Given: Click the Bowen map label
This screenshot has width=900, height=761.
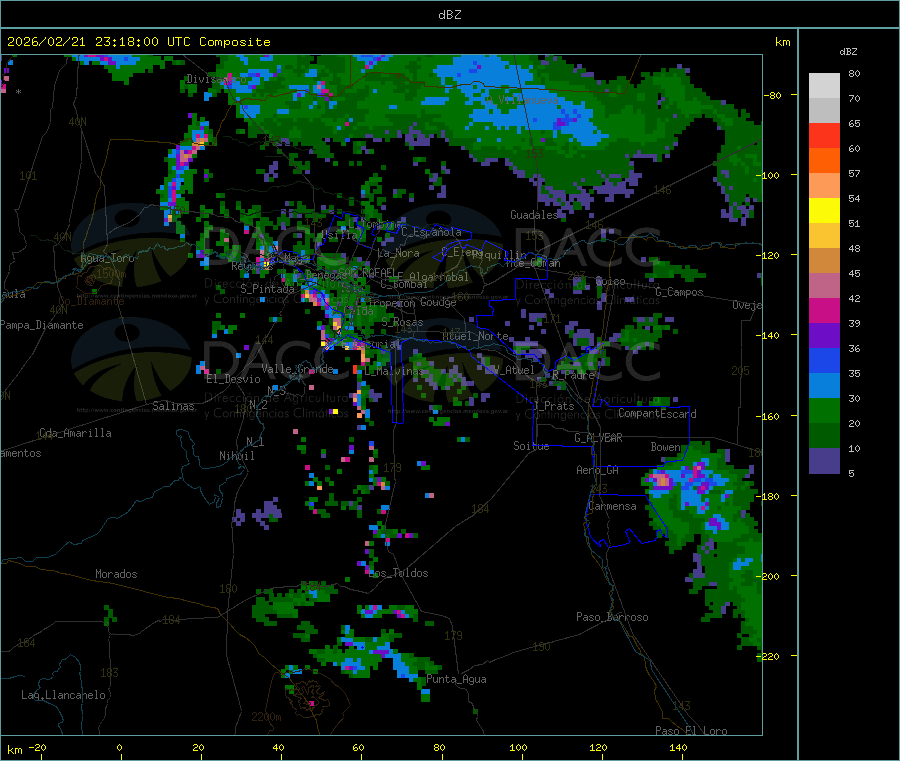Looking at the screenshot, I should [666, 446].
